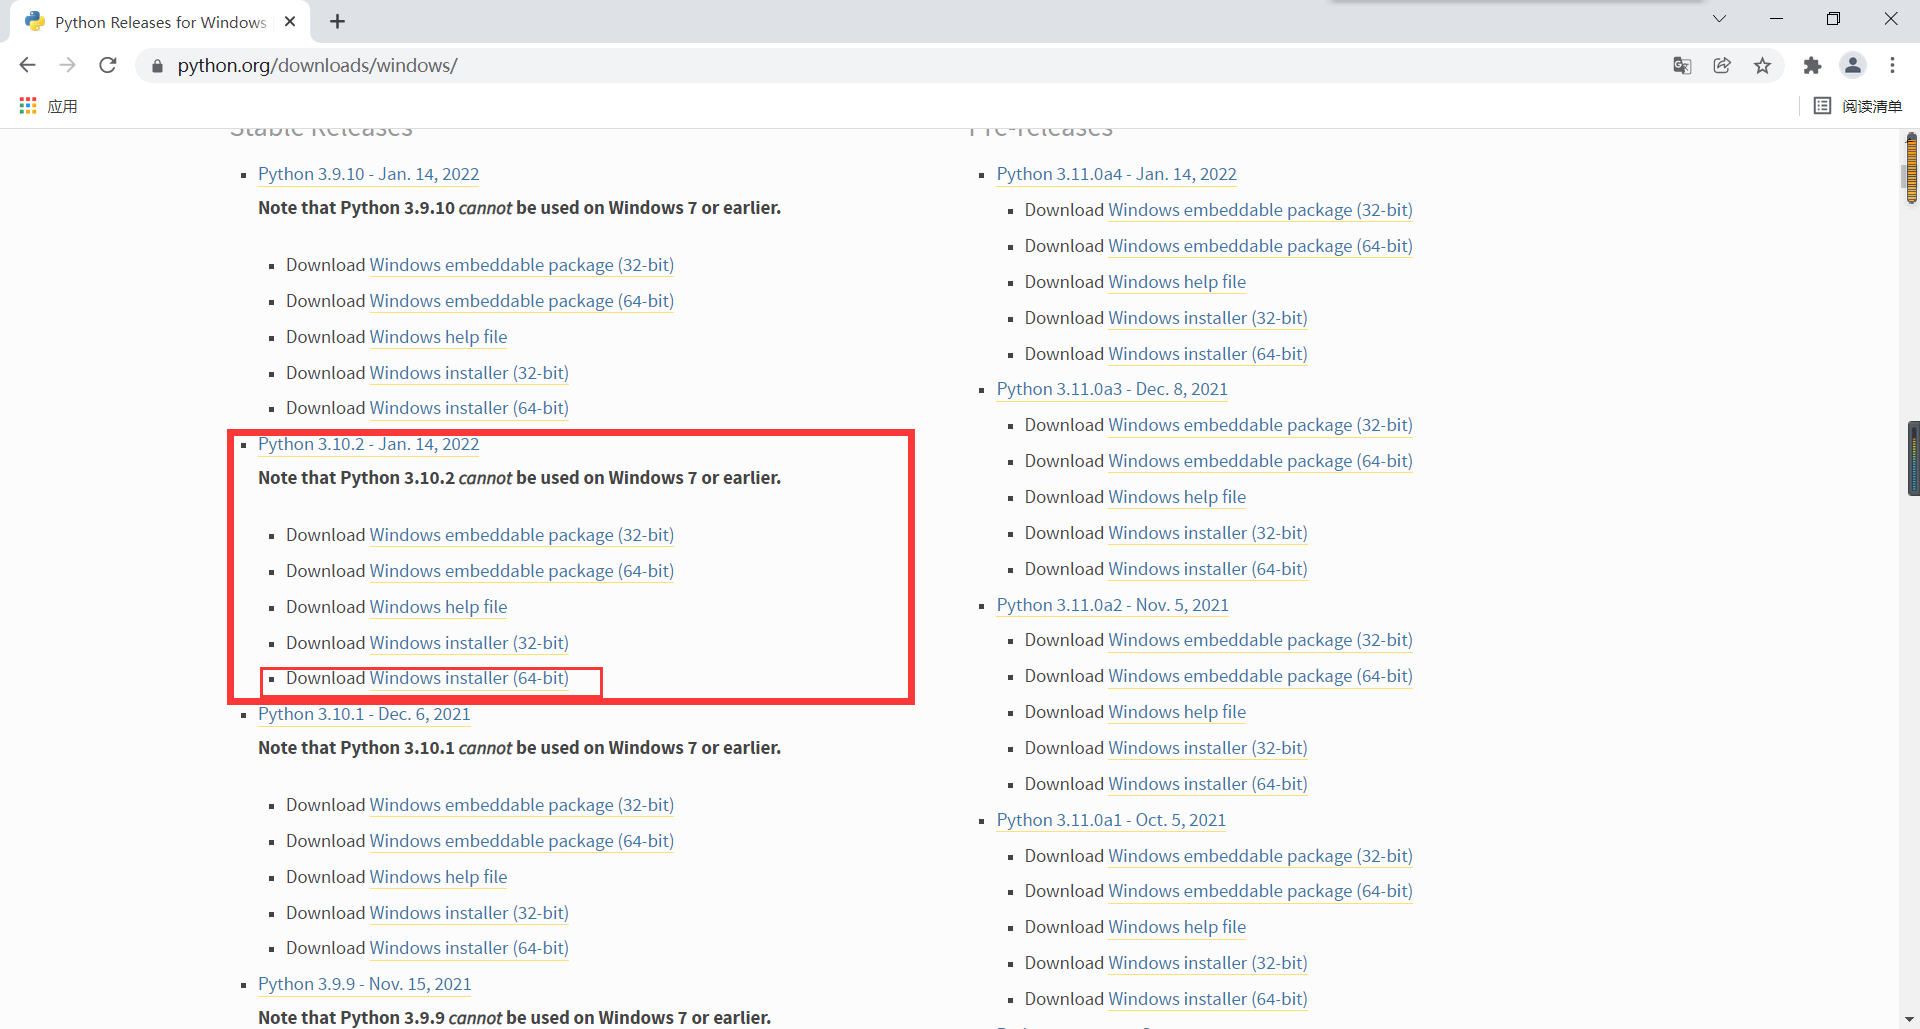Download 3.10.2 Windows installer (32-bit)

coord(469,643)
